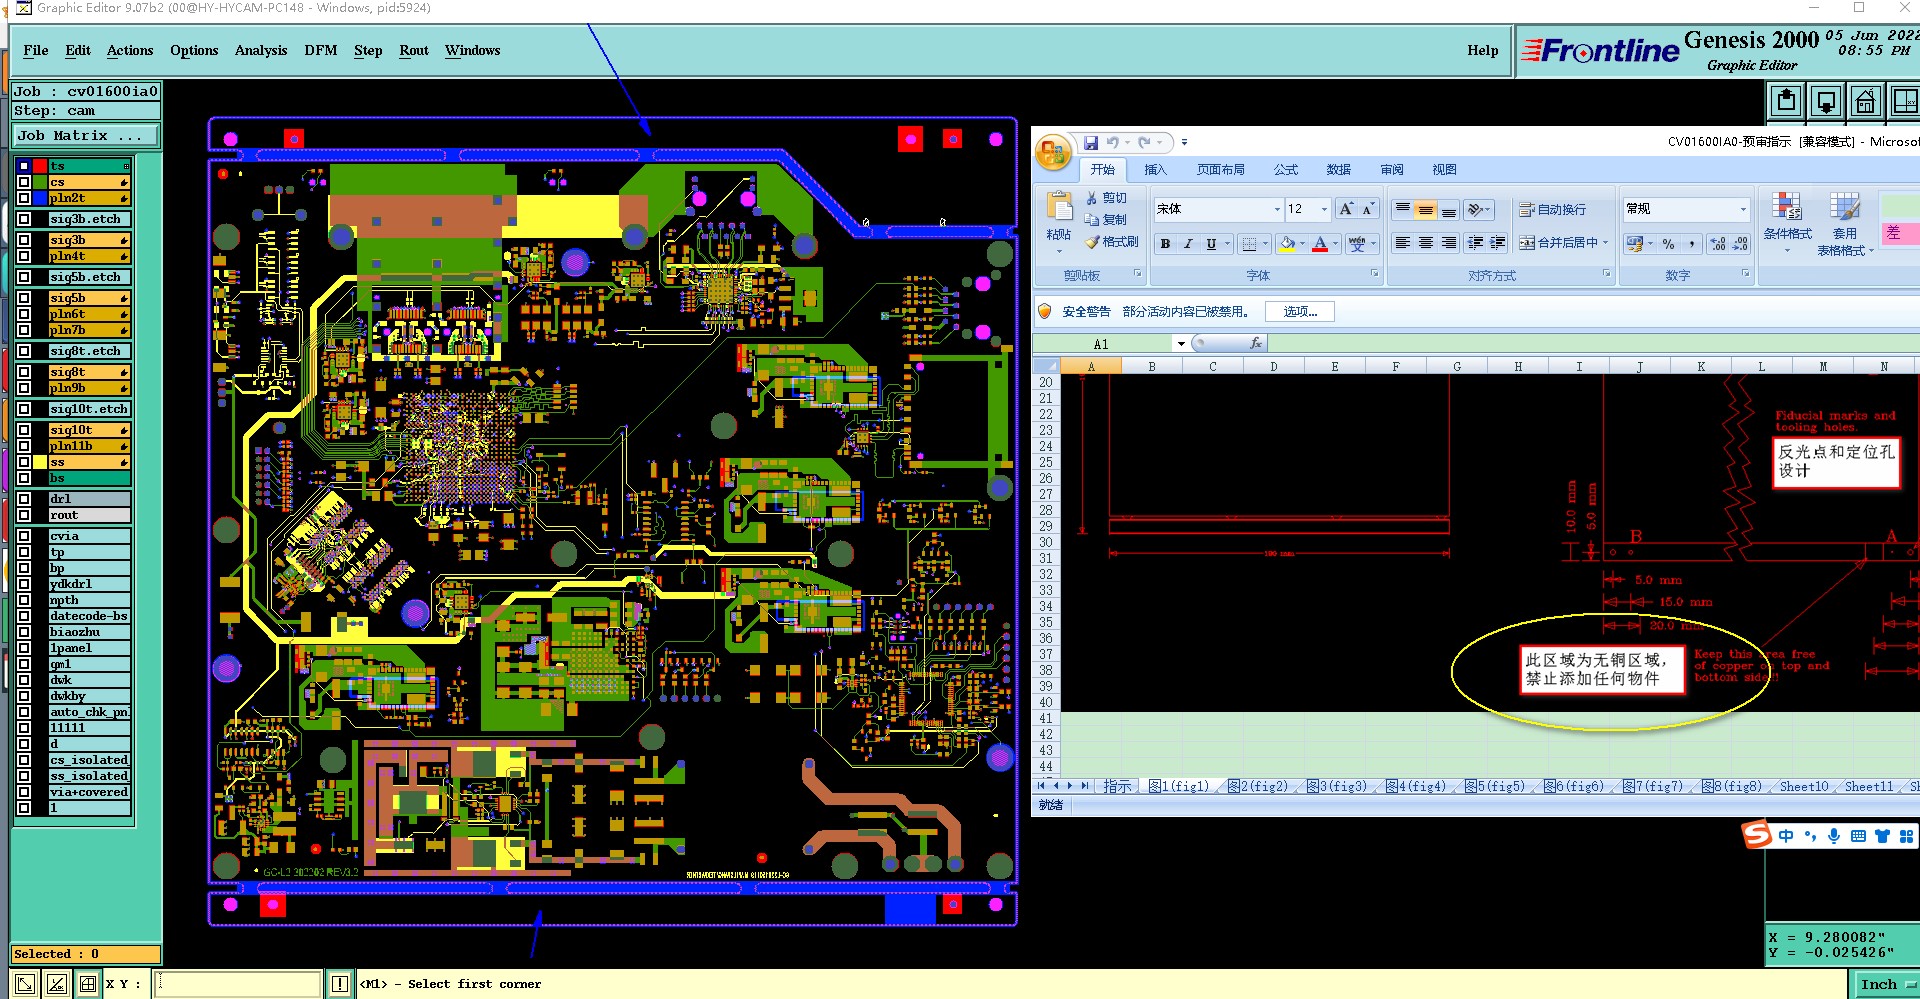Apply Middle Align in the Excel ribbon
This screenshot has width=1920, height=999.
coord(1426,209)
